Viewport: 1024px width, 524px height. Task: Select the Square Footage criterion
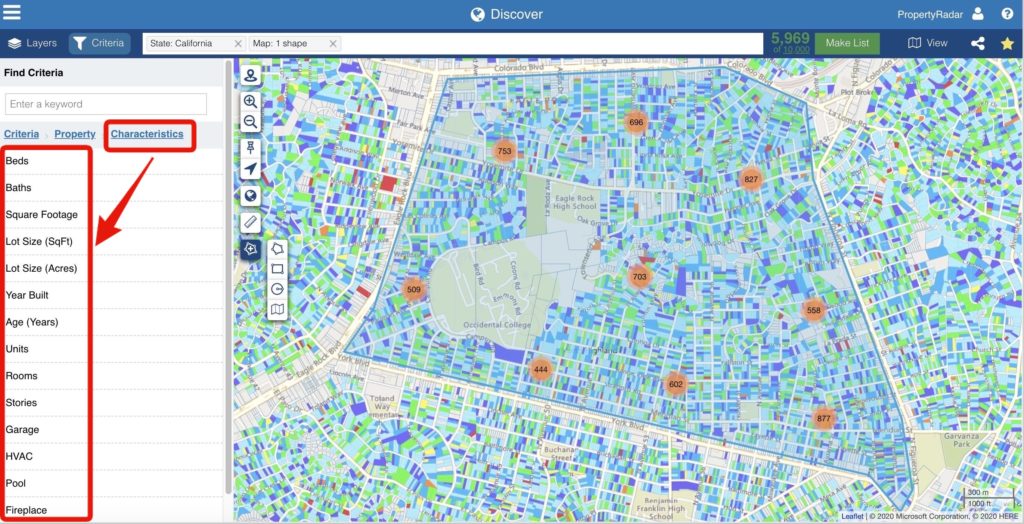pyautogui.click(x=112, y=214)
